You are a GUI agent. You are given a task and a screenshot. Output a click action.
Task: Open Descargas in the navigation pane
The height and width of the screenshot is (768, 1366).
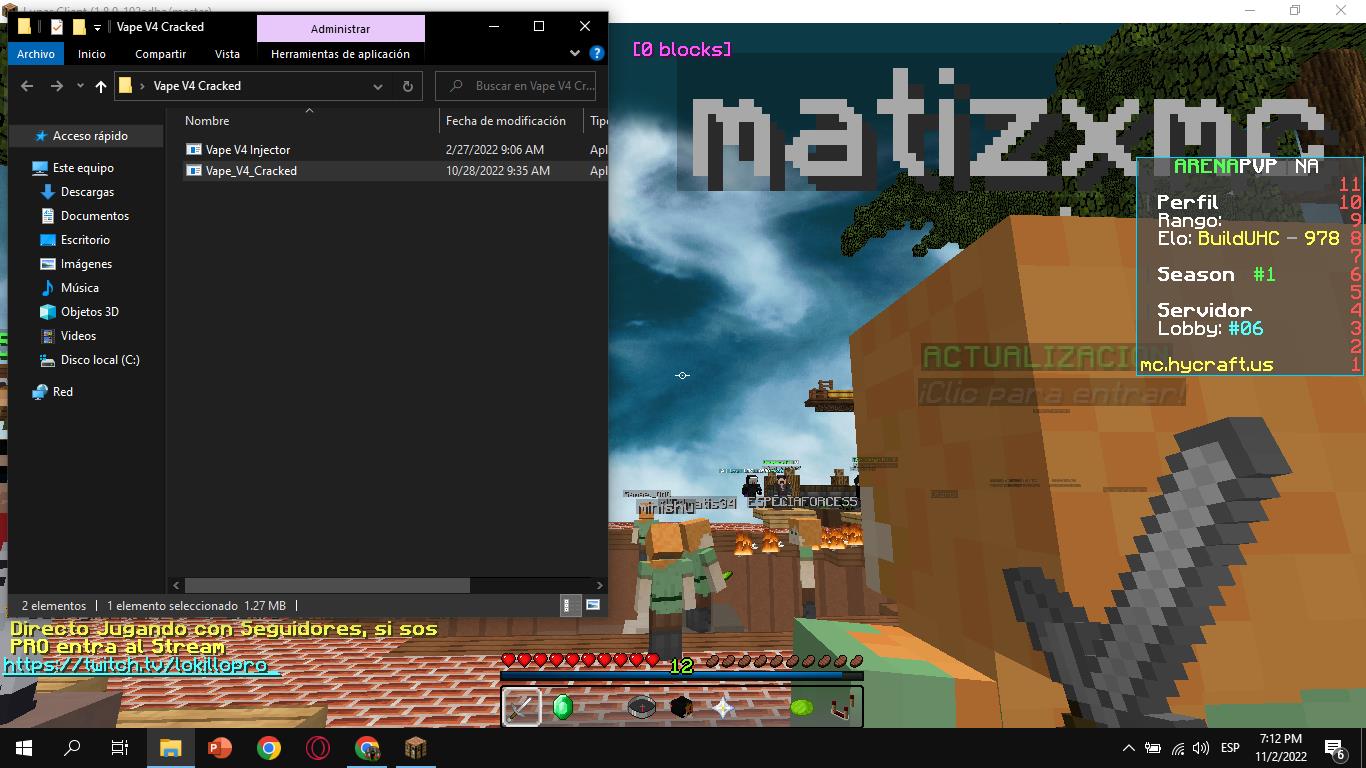coord(87,192)
